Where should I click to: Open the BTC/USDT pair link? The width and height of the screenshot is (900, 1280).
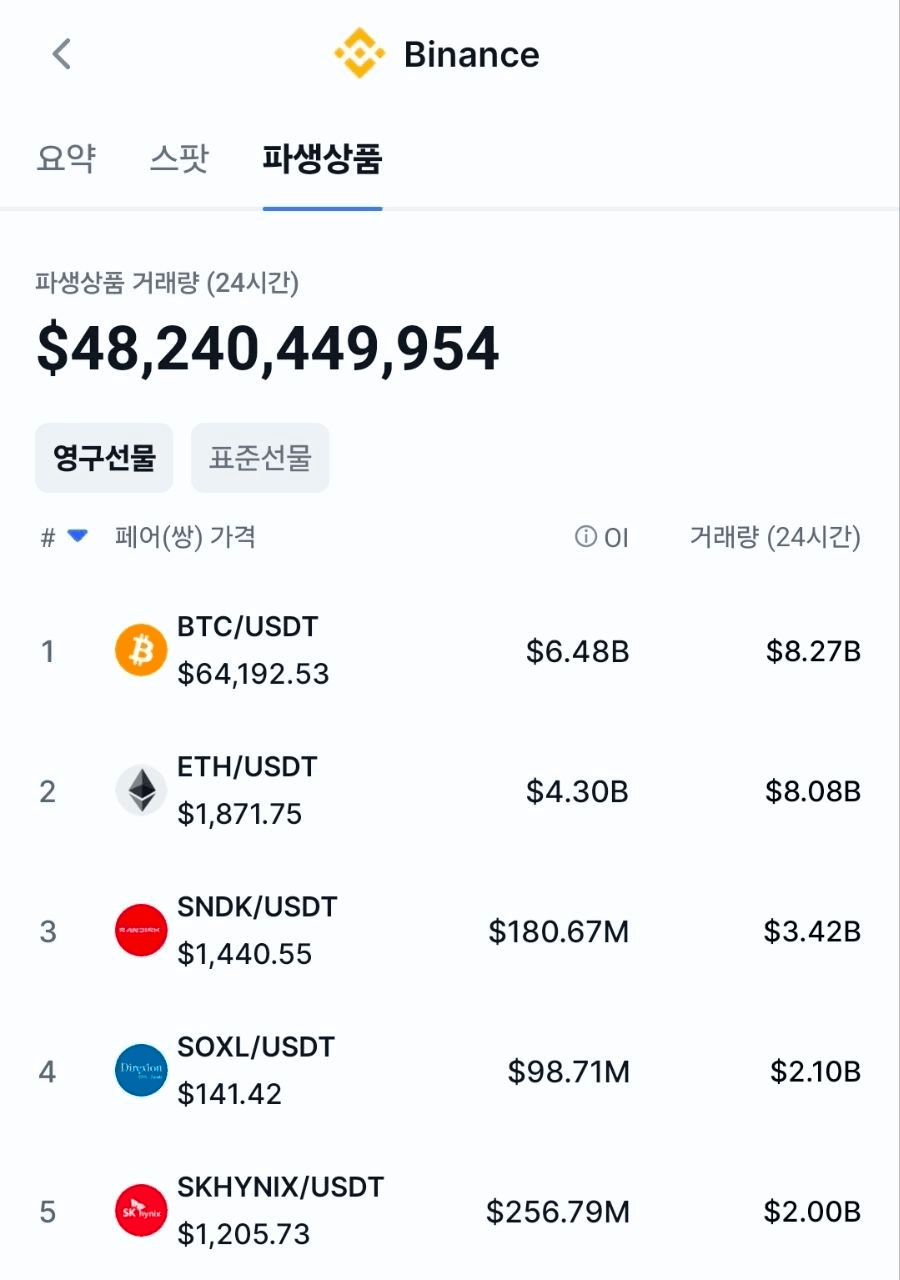248,627
